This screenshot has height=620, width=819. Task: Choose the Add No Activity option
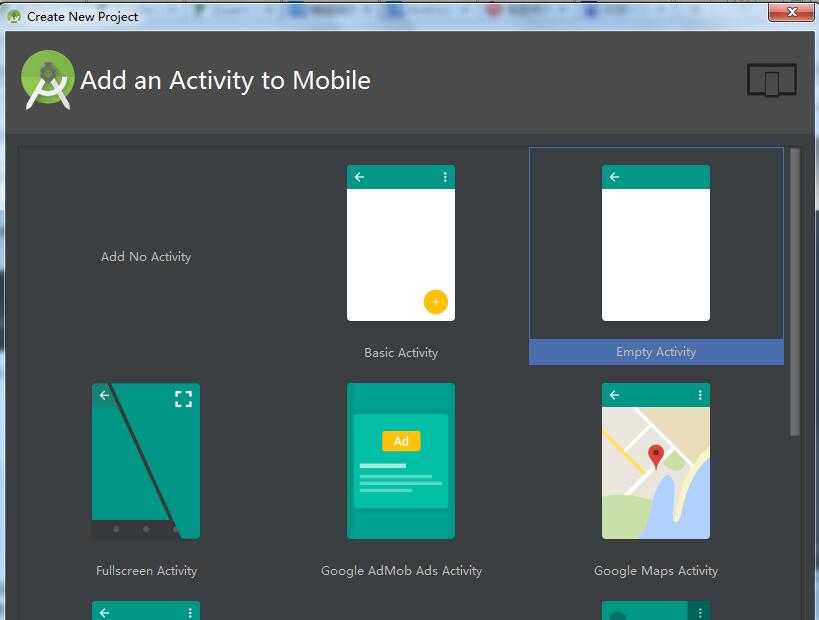point(146,256)
